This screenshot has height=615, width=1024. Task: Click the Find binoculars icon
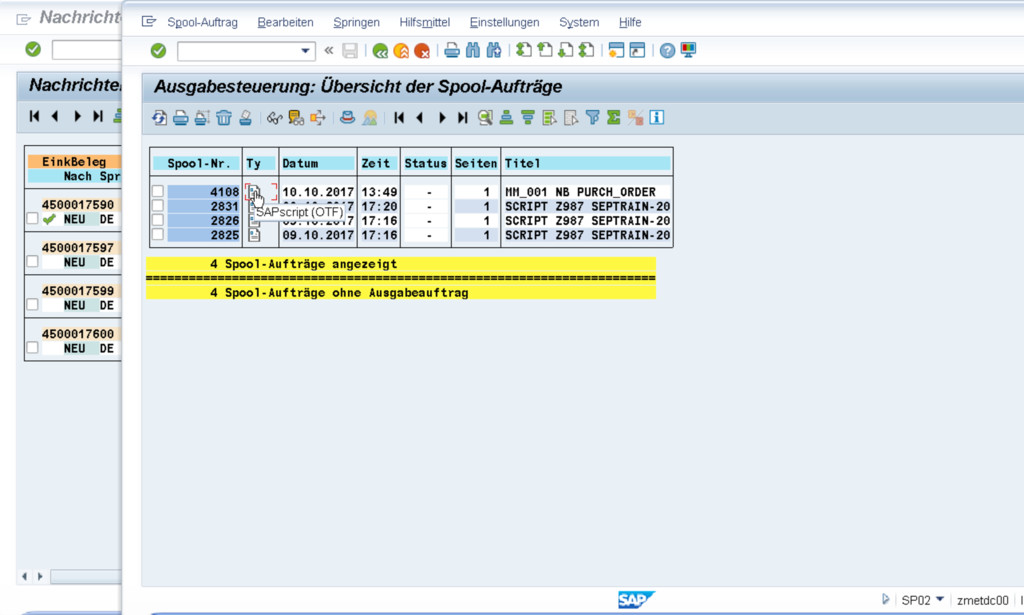[x=473, y=50]
